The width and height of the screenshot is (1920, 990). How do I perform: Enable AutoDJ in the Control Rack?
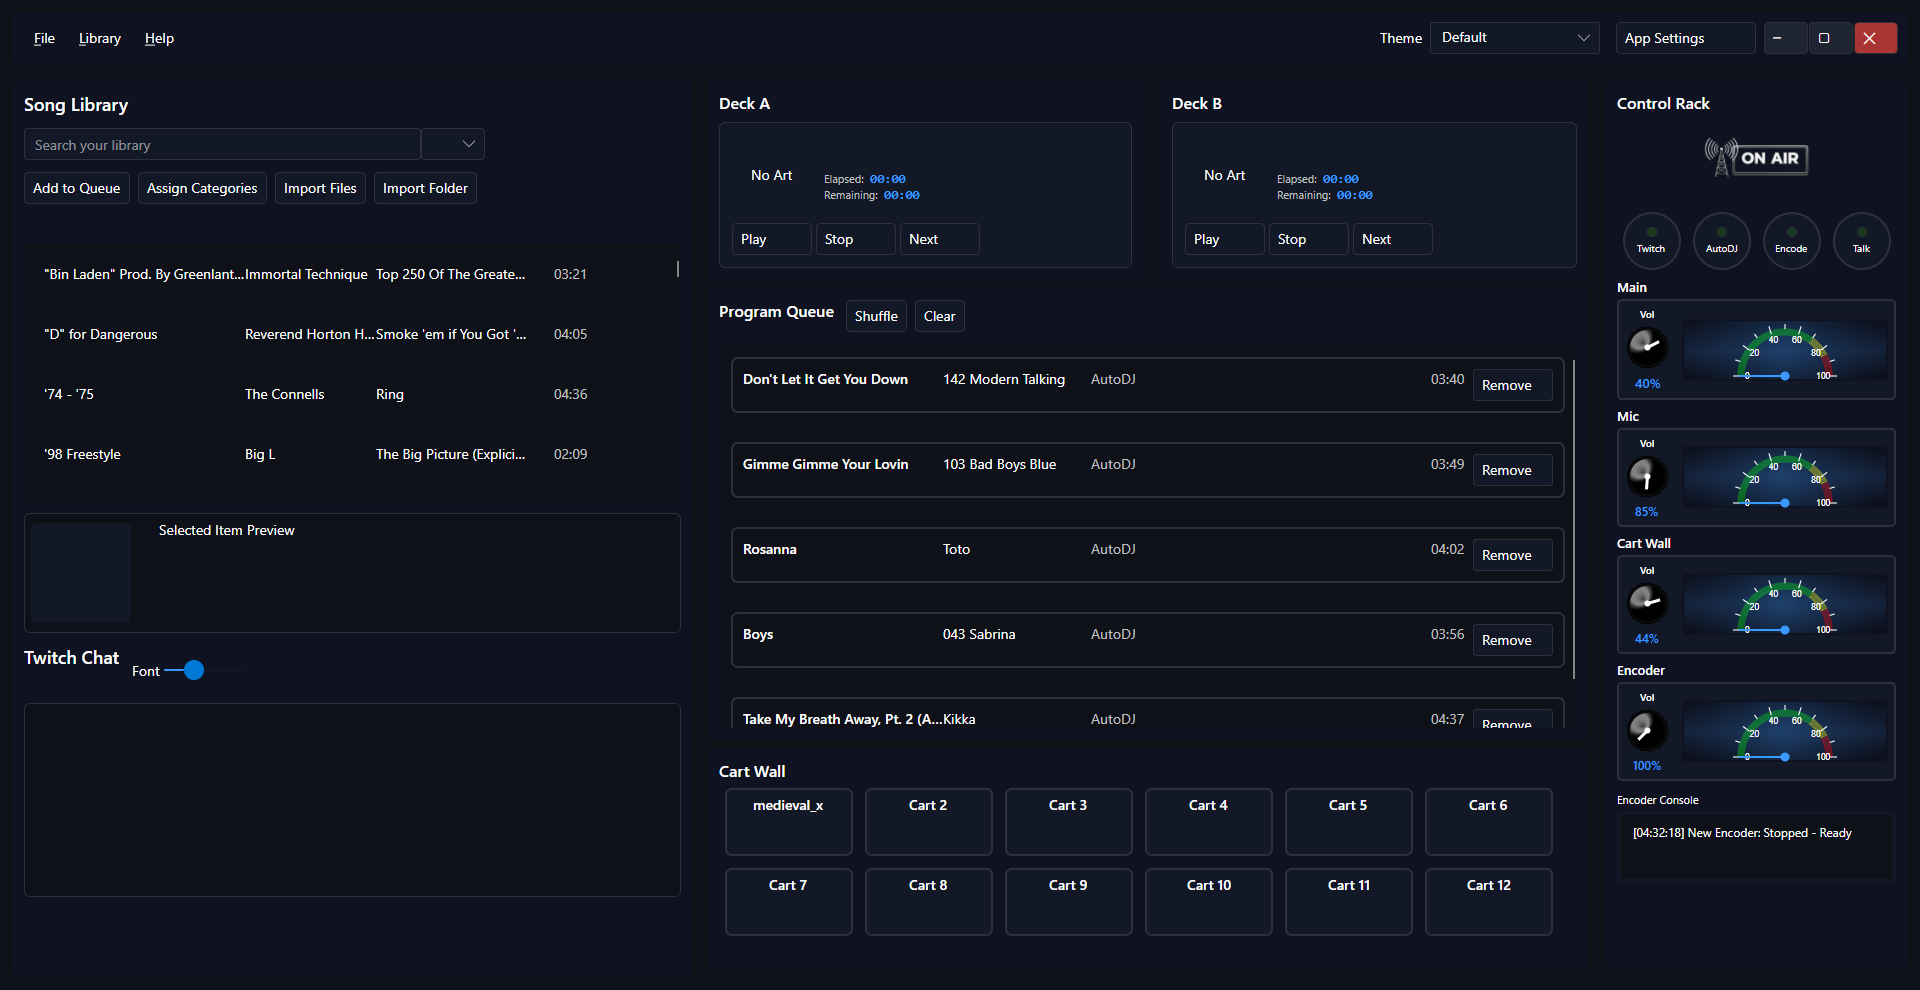[x=1721, y=241]
